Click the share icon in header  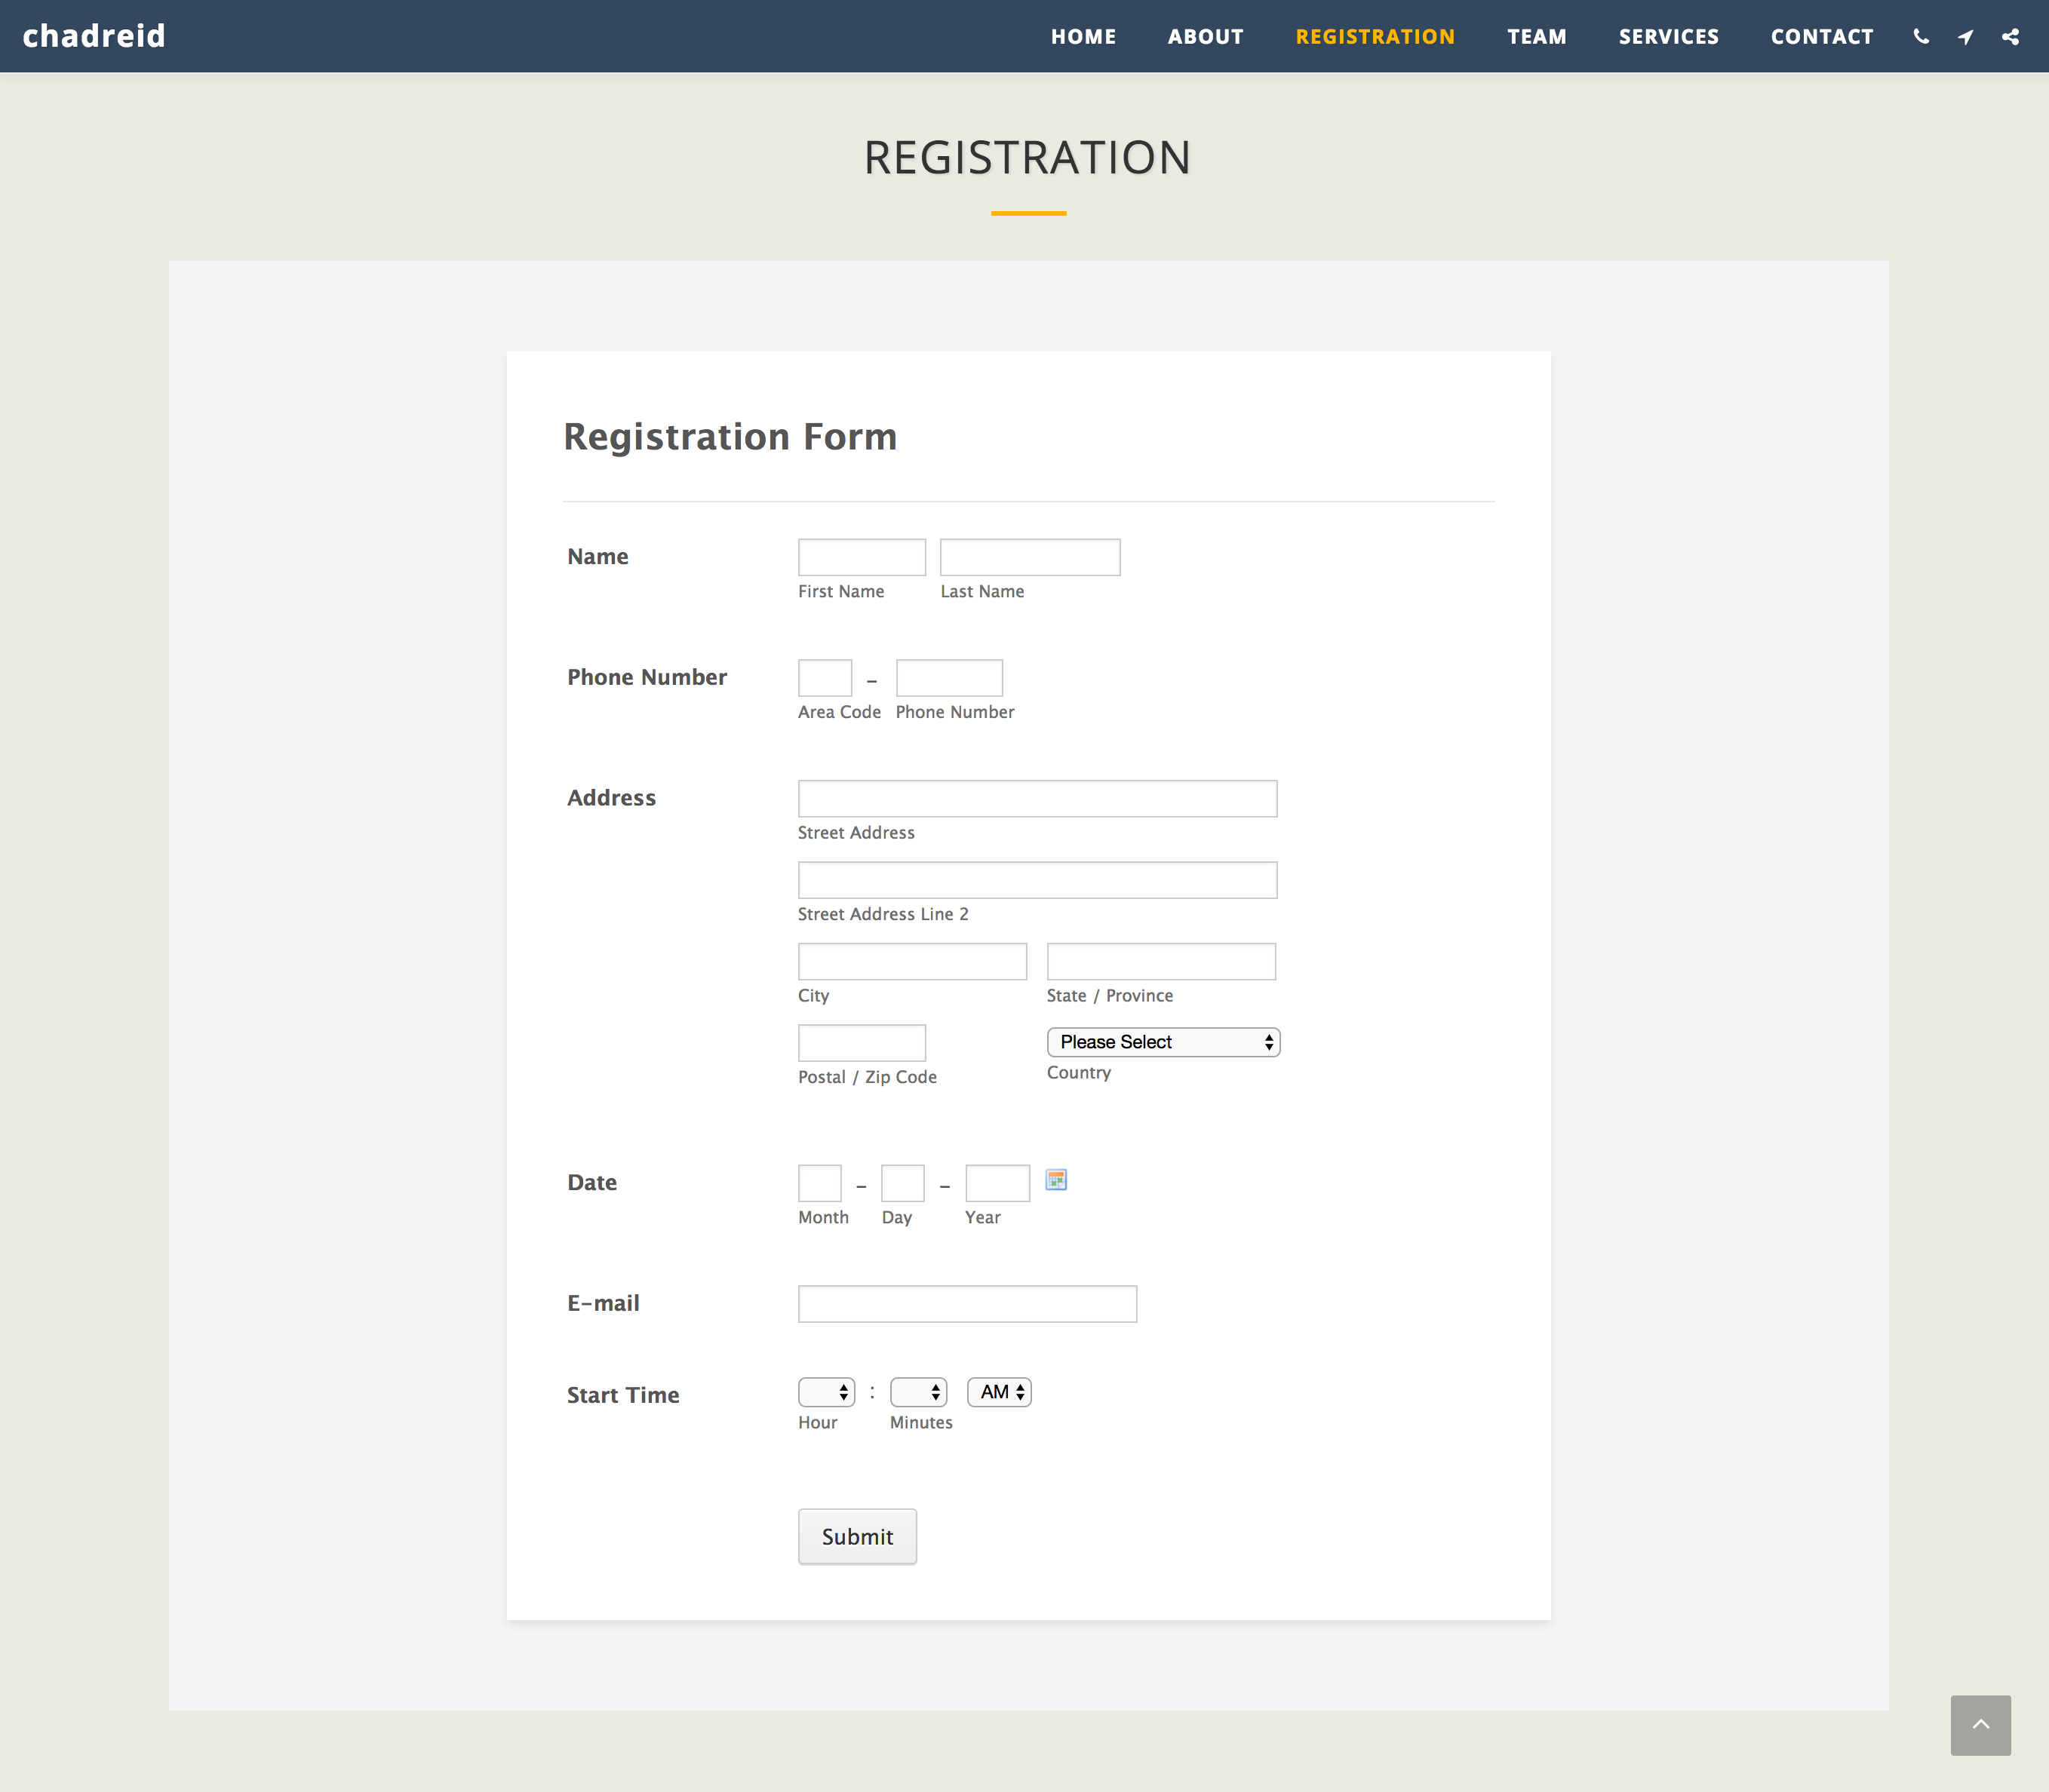pos(2010,37)
